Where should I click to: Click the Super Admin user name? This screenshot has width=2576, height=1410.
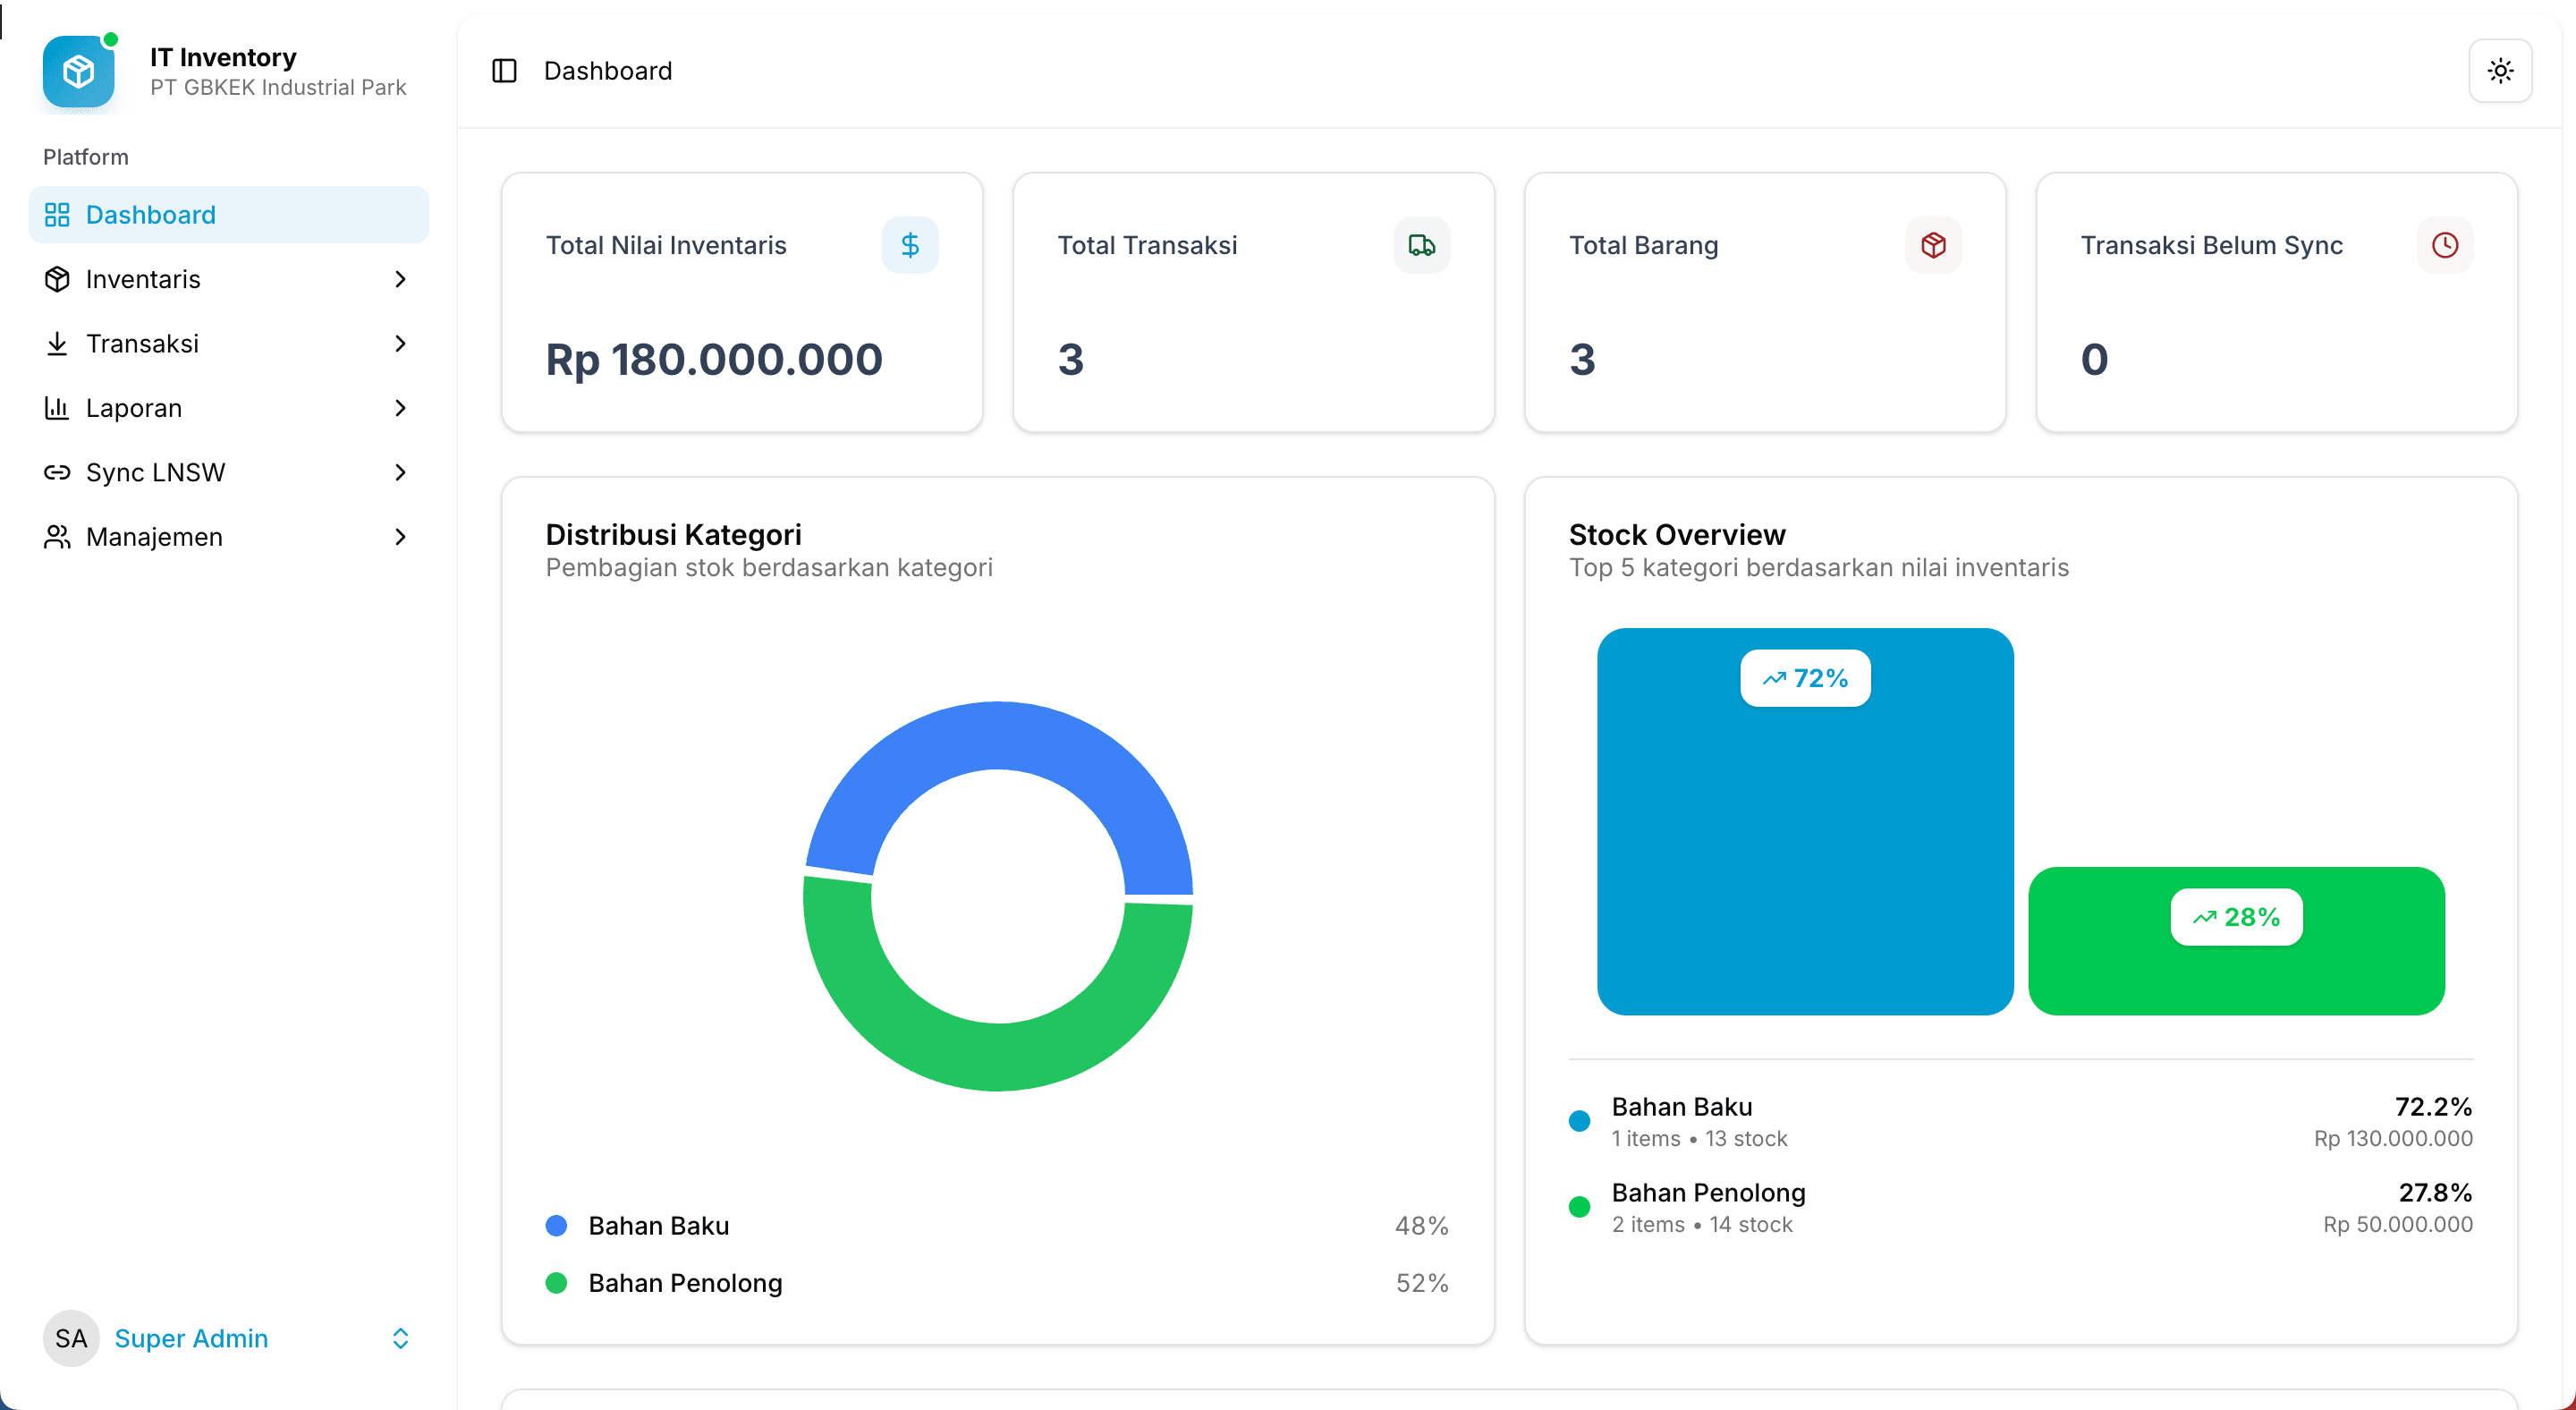coord(191,1338)
